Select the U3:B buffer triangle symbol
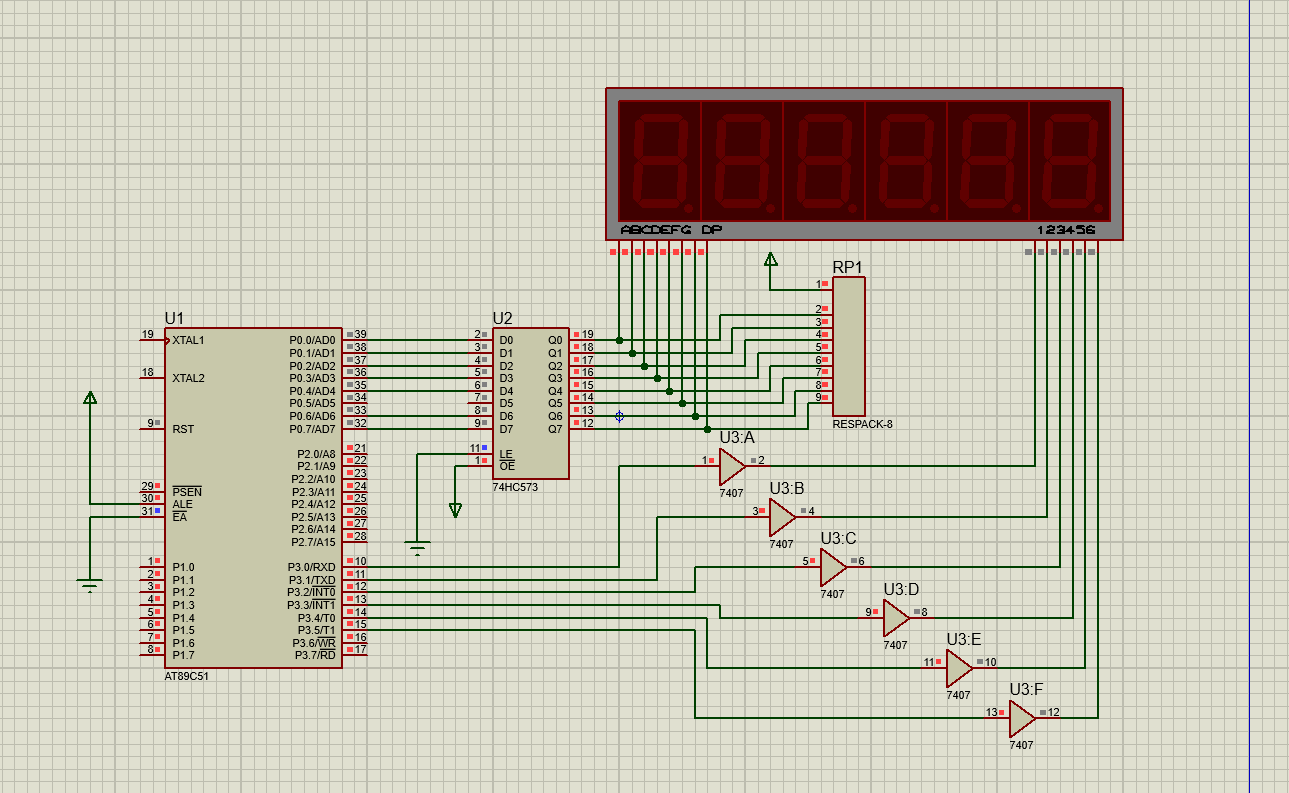Image resolution: width=1289 pixels, height=793 pixels. coord(782,517)
